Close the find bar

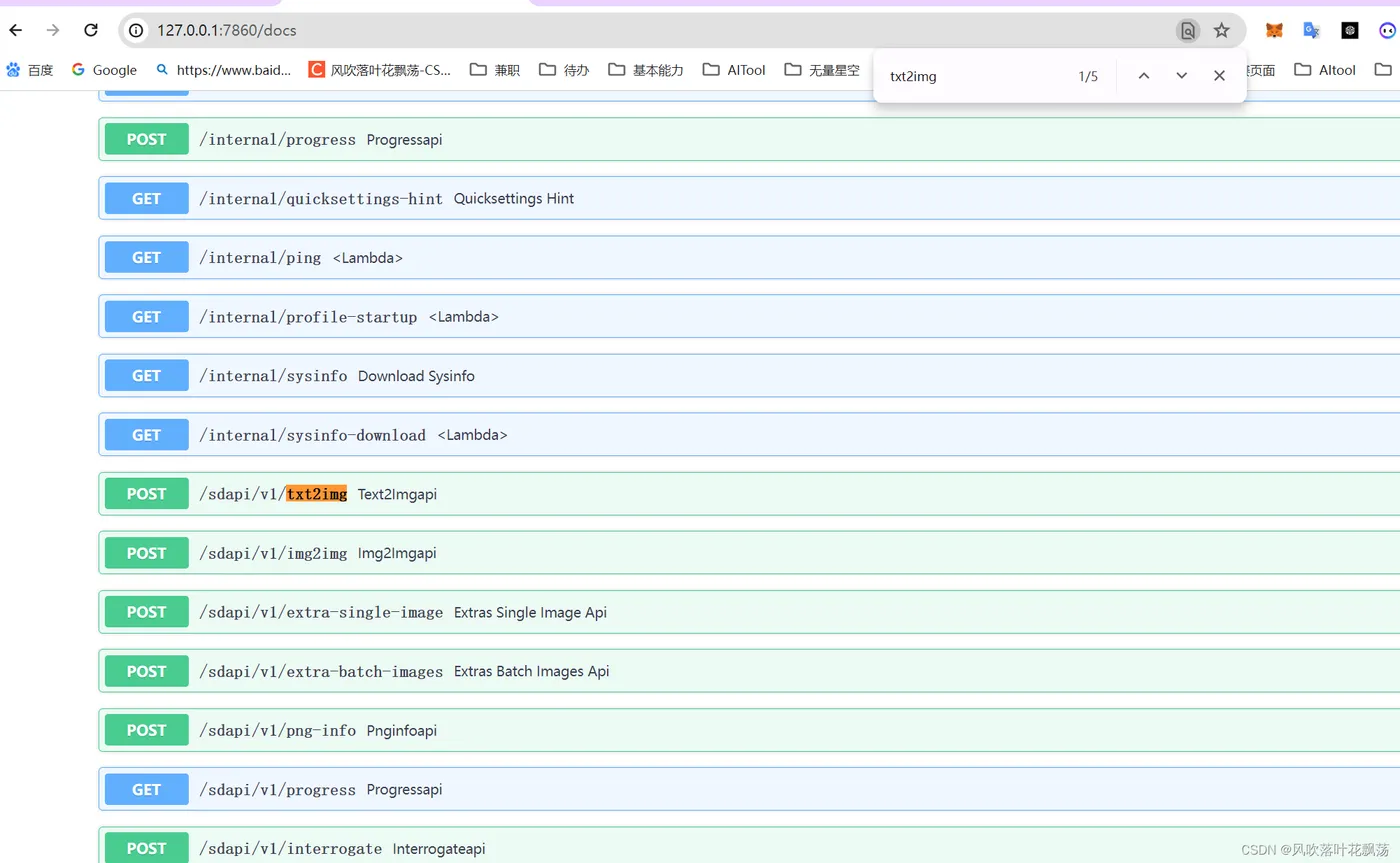tap(1219, 76)
